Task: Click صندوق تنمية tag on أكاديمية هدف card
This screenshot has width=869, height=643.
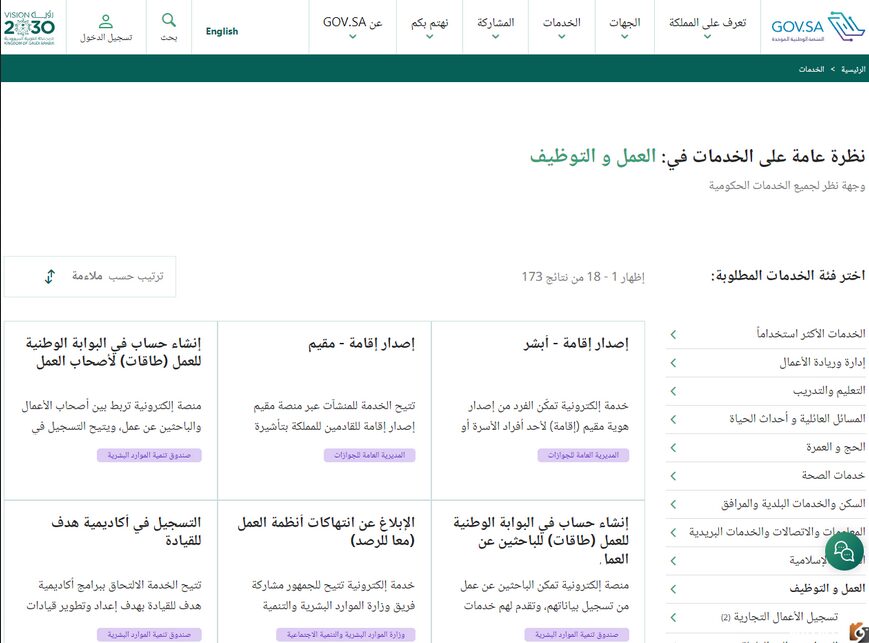Action: coord(149,634)
